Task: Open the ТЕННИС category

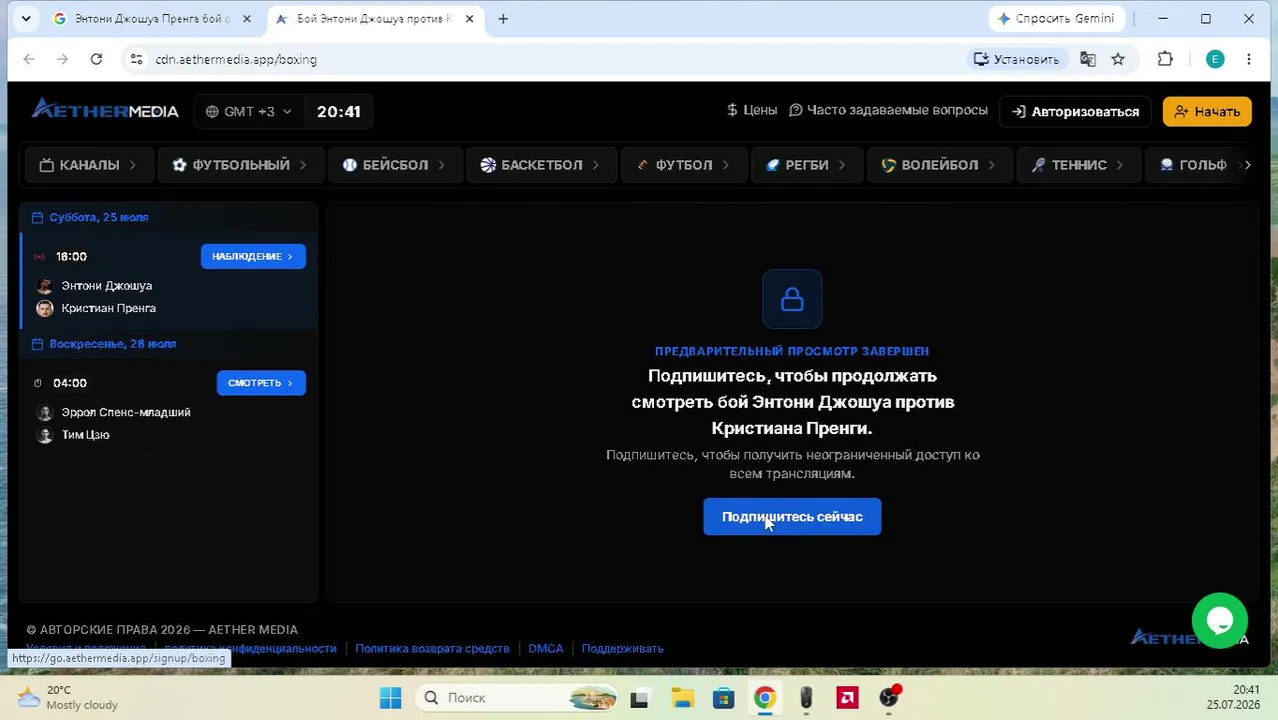Action: click(1077, 165)
